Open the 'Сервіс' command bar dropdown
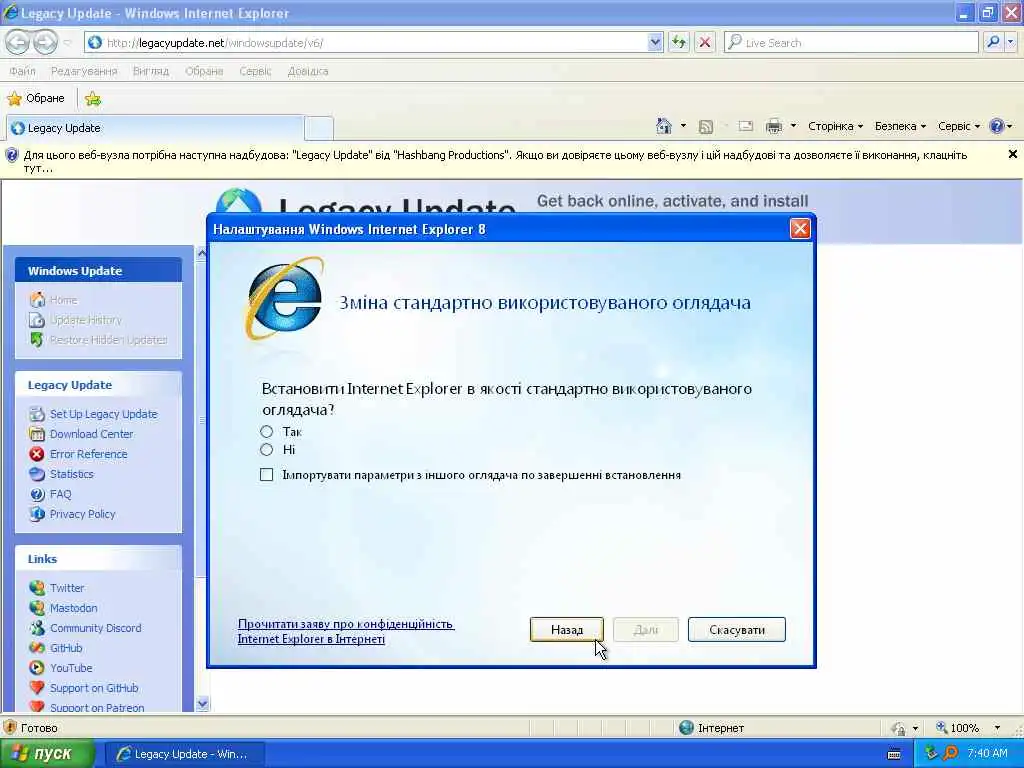This screenshot has width=1024, height=768. coord(959,126)
